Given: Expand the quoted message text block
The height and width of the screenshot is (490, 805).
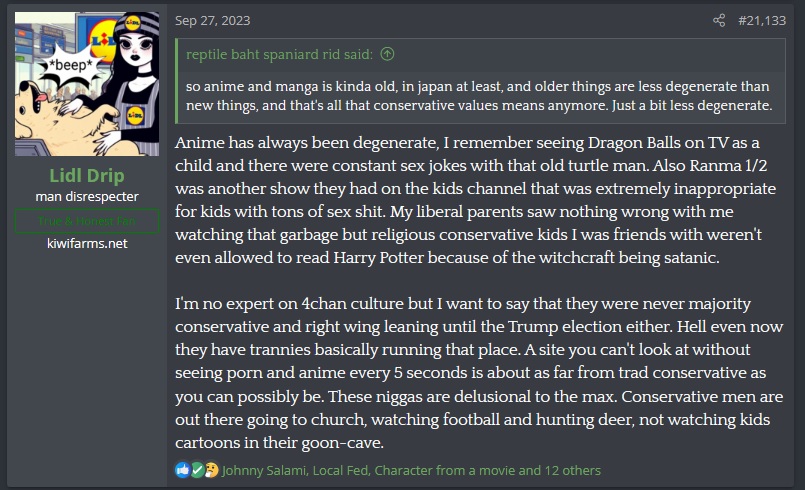Looking at the screenshot, I should point(479,95).
